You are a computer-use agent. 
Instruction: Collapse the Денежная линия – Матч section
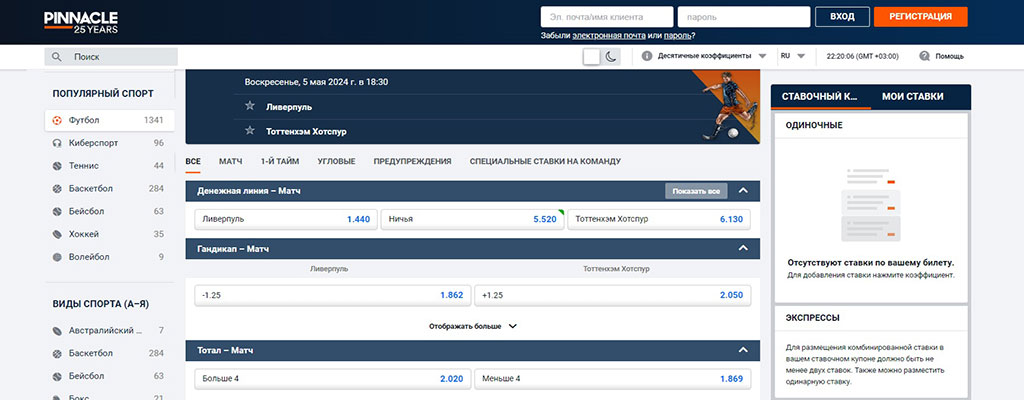click(743, 191)
